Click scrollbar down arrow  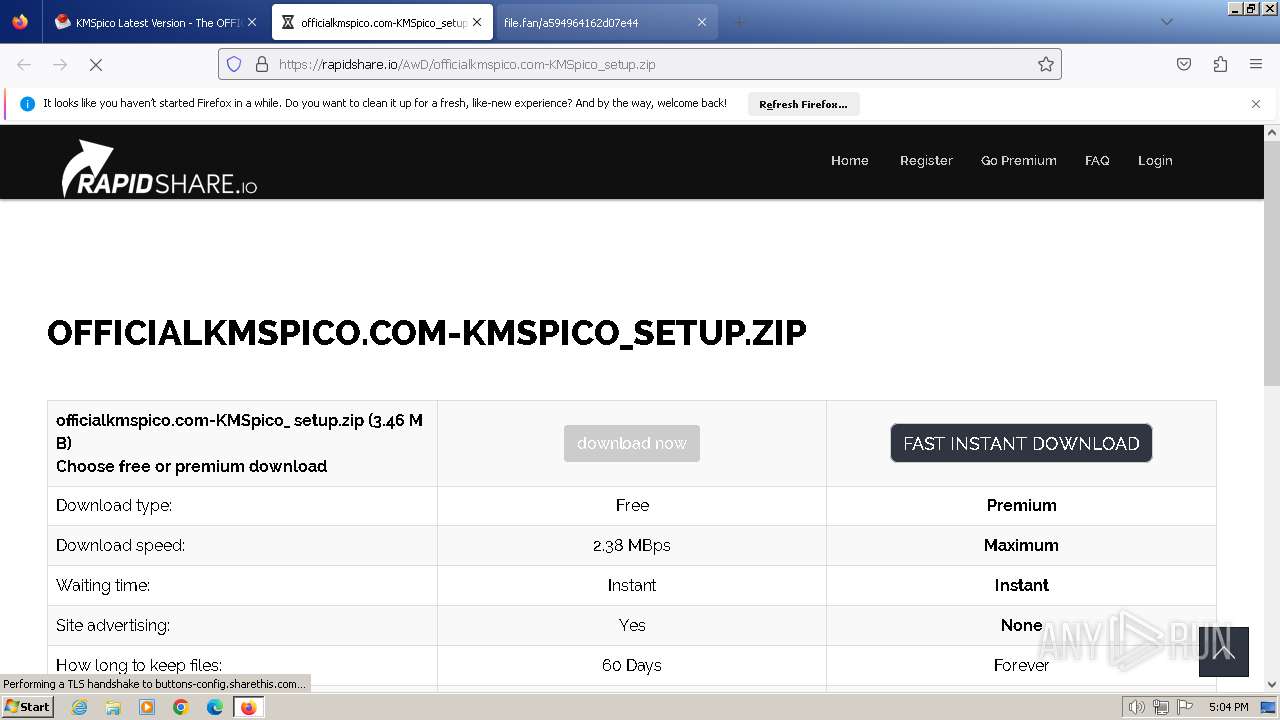click(x=1272, y=685)
